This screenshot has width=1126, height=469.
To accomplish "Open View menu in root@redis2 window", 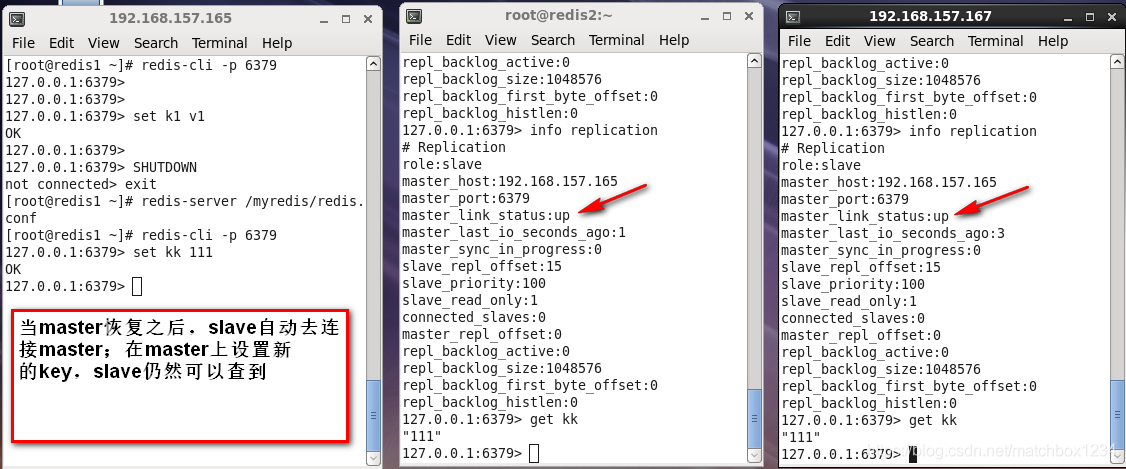I will click(501, 40).
